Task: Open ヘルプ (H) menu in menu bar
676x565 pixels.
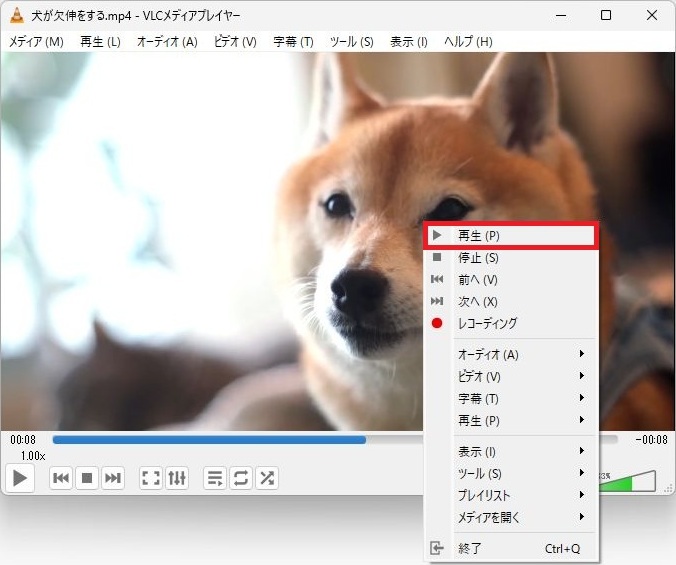Action: [x=468, y=42]
